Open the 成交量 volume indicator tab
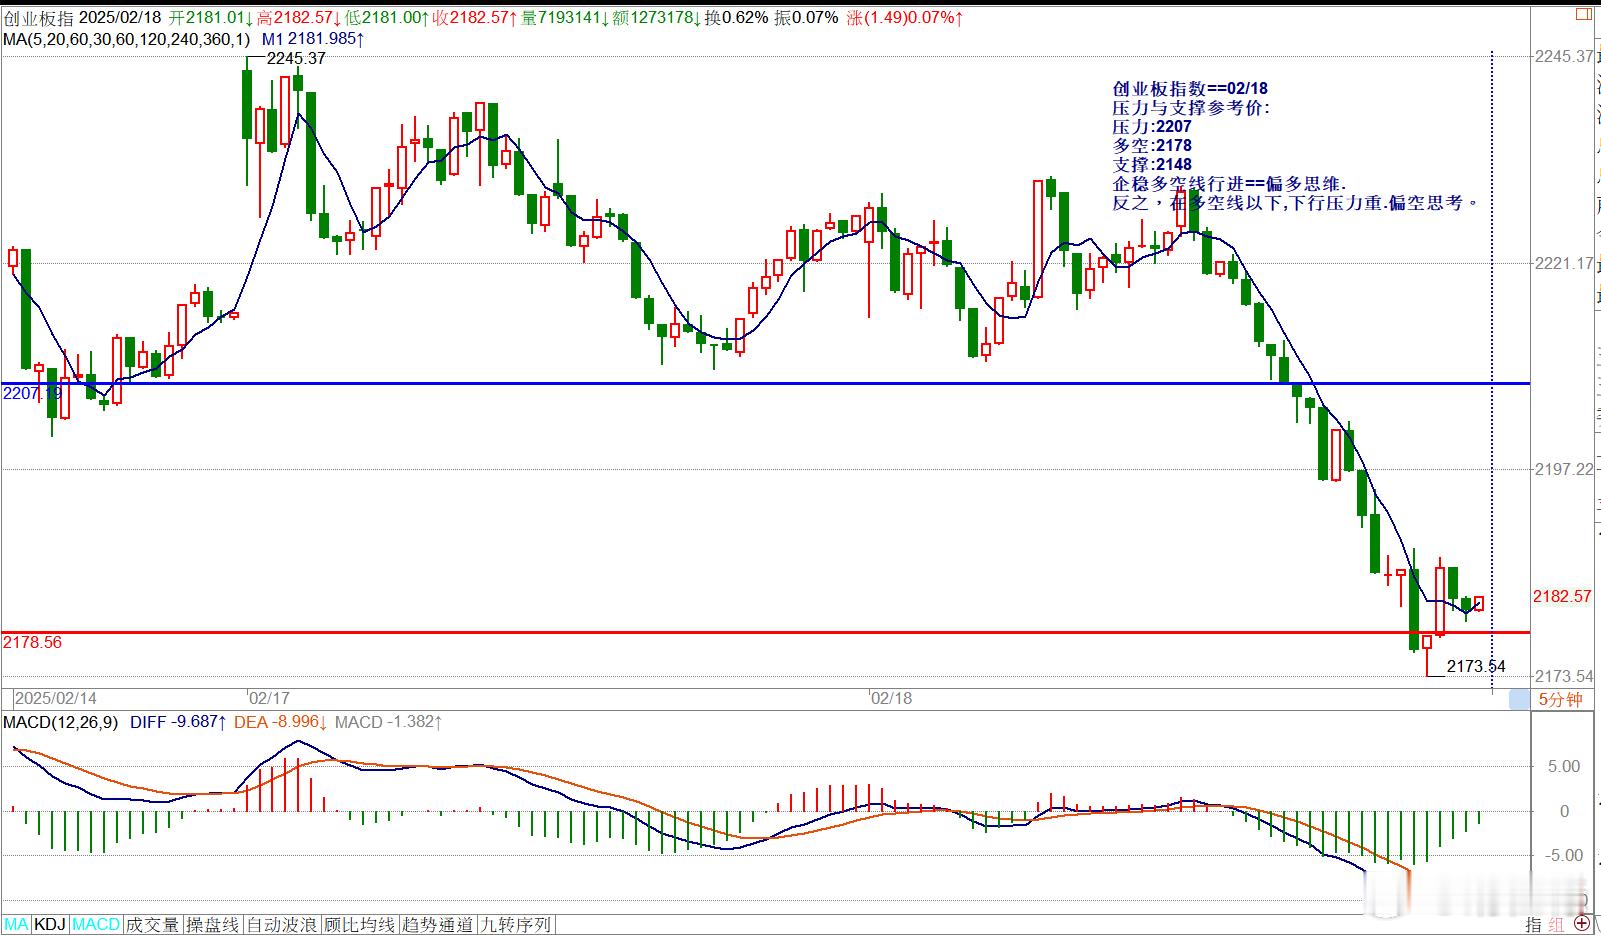 153,925
